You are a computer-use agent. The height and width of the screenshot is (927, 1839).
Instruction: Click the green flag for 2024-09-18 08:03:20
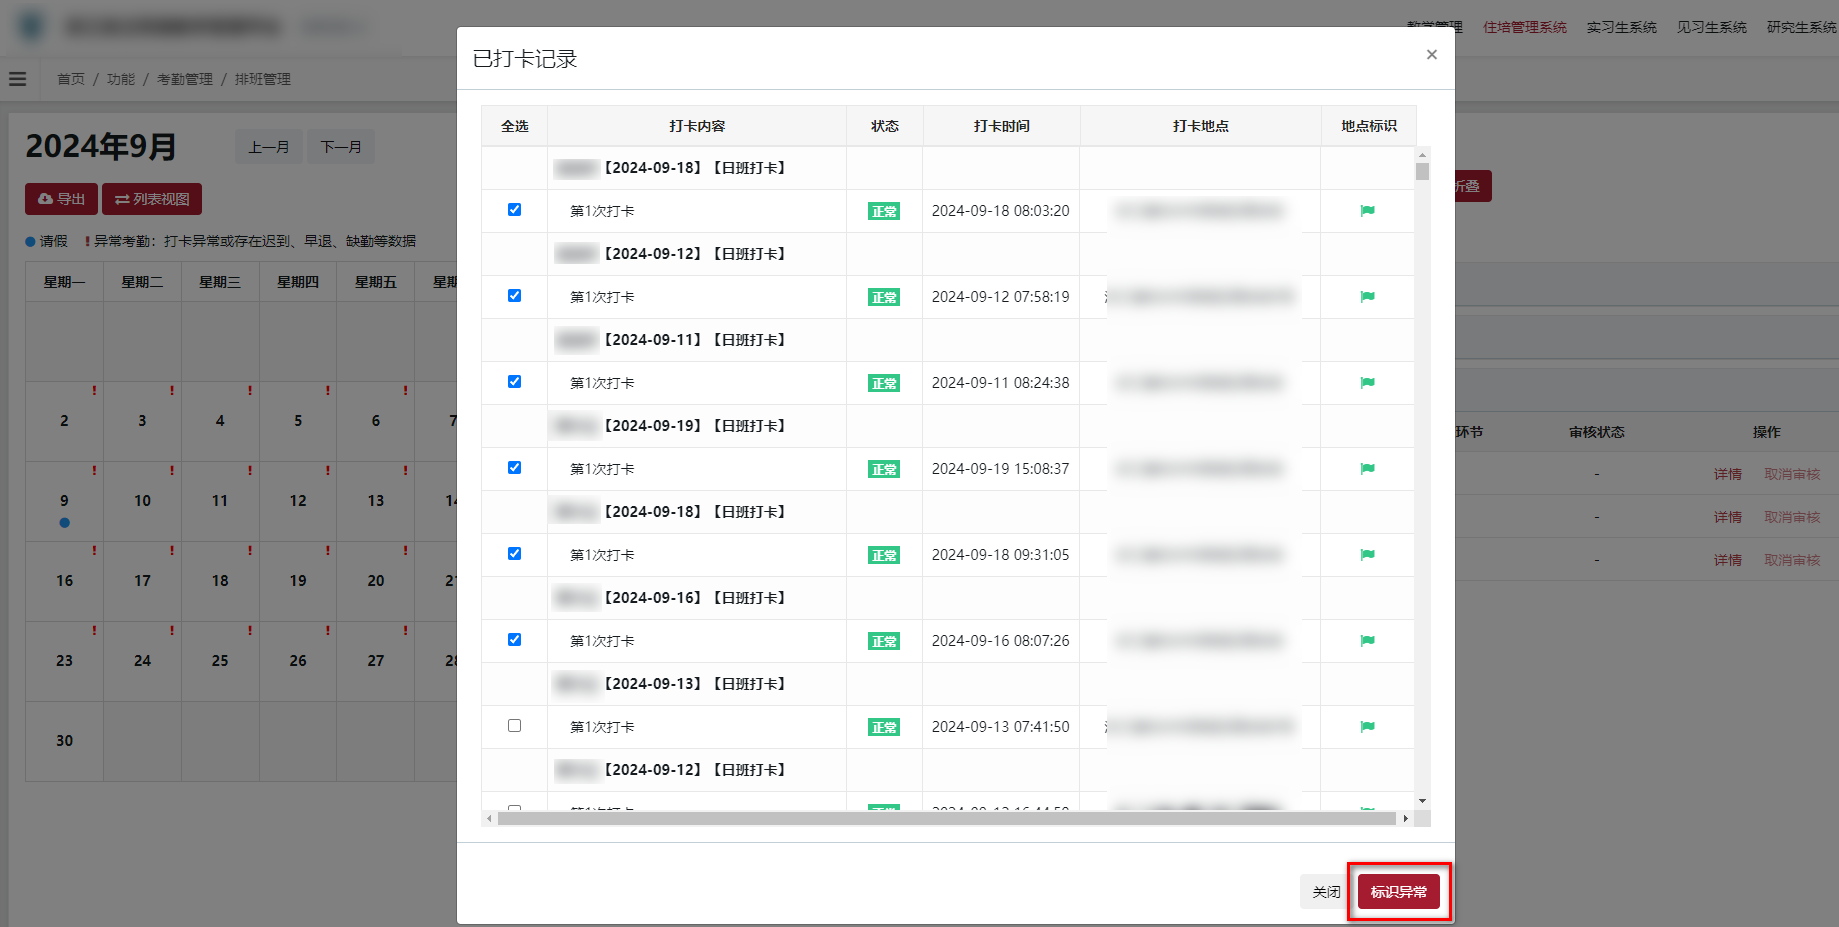tap(1367, 211)
